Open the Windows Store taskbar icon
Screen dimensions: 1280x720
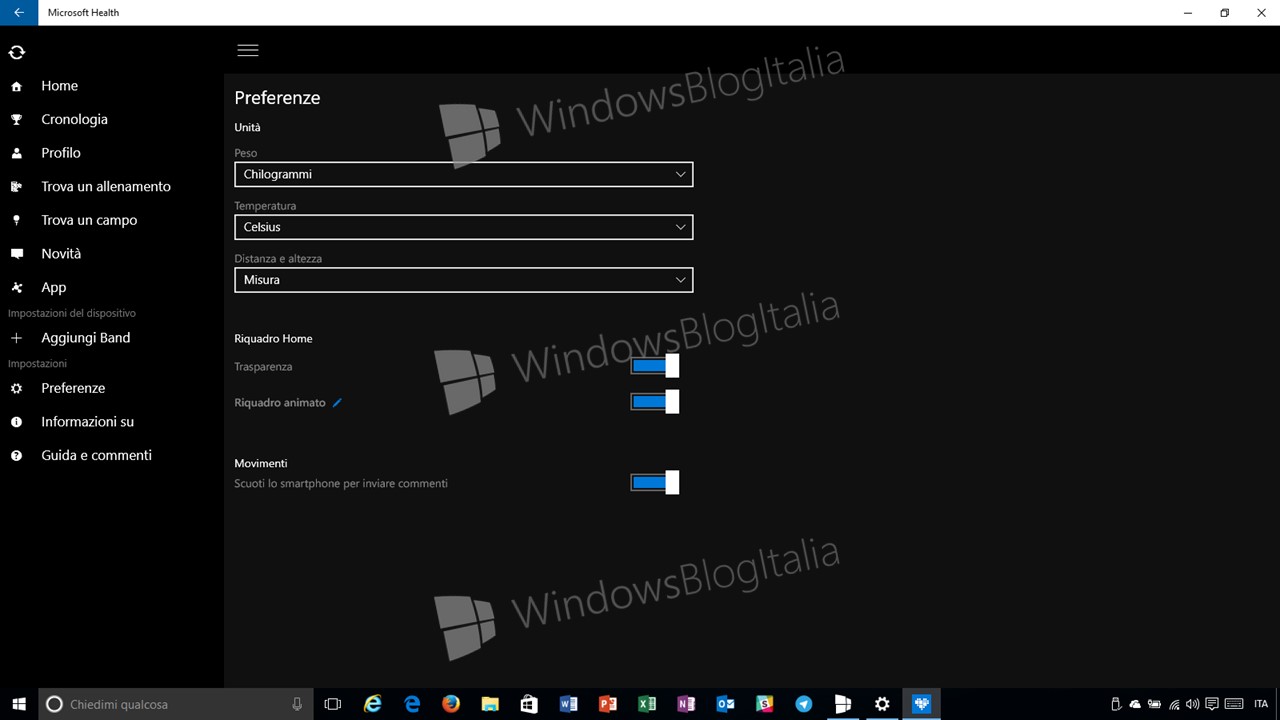point(529,704)
